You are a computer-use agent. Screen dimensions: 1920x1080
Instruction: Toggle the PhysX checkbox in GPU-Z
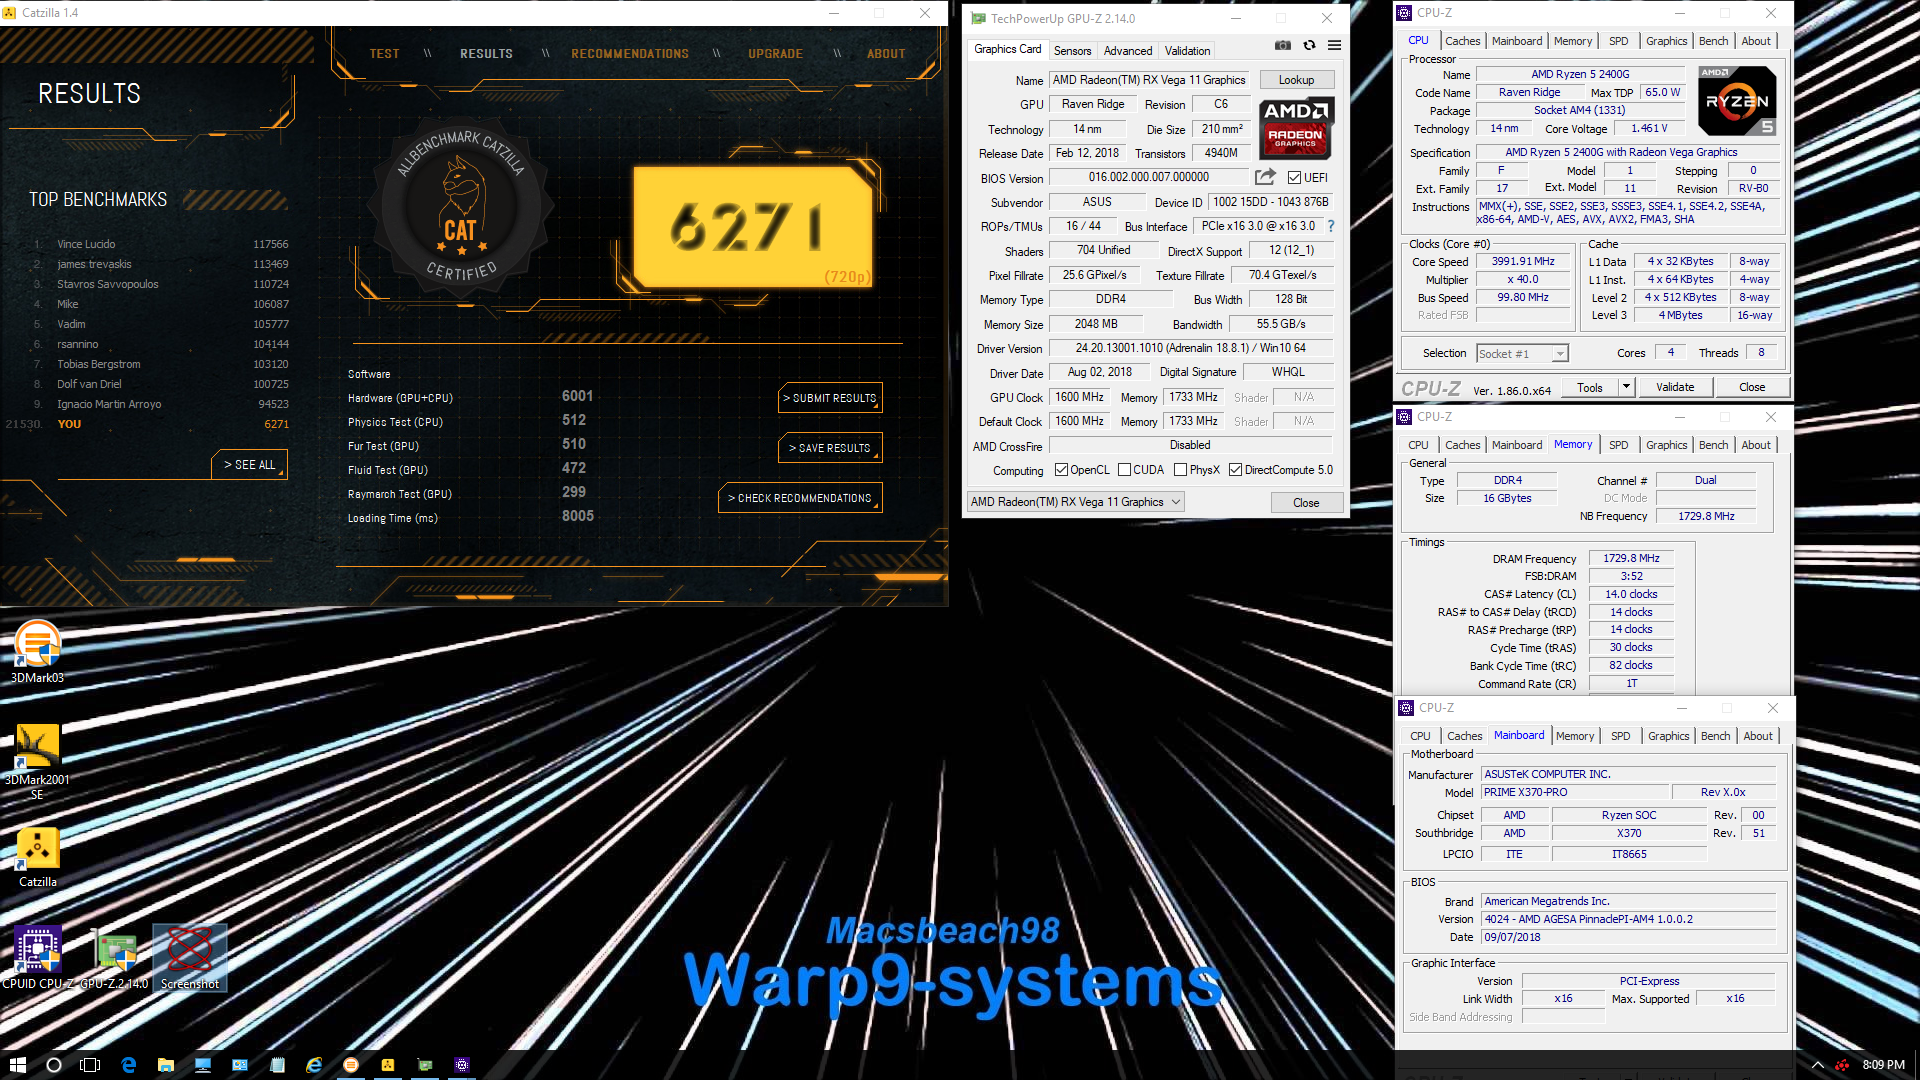coord(1180,470)
